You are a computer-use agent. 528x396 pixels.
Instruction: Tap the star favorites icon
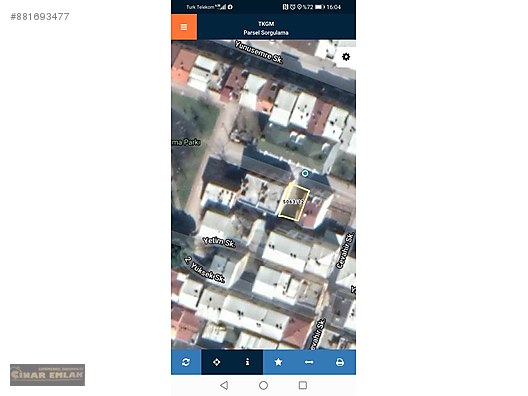tap(278, 362)
